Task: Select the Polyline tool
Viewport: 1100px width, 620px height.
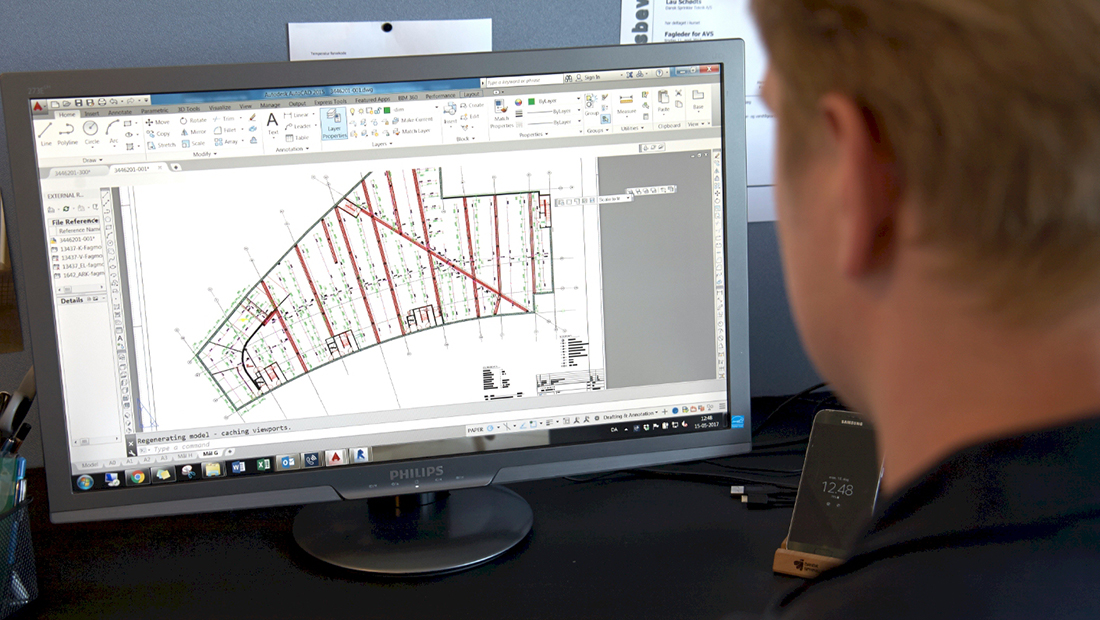Action: tap(67, 132)
